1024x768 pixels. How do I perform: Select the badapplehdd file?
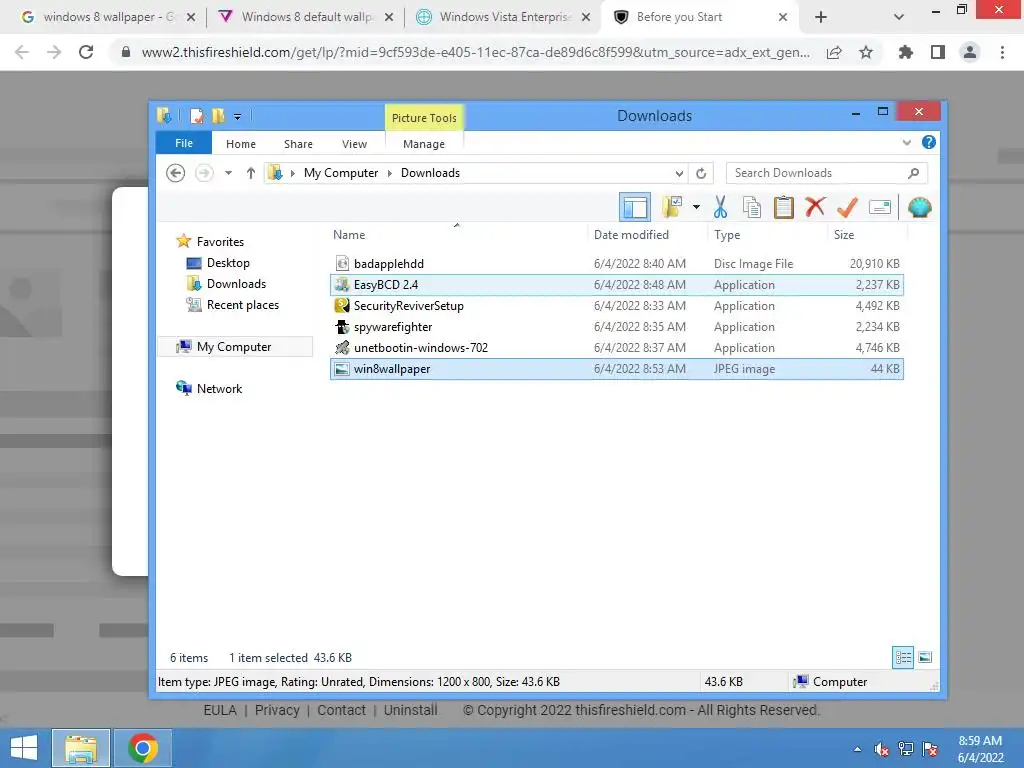(x=616, y=264)
